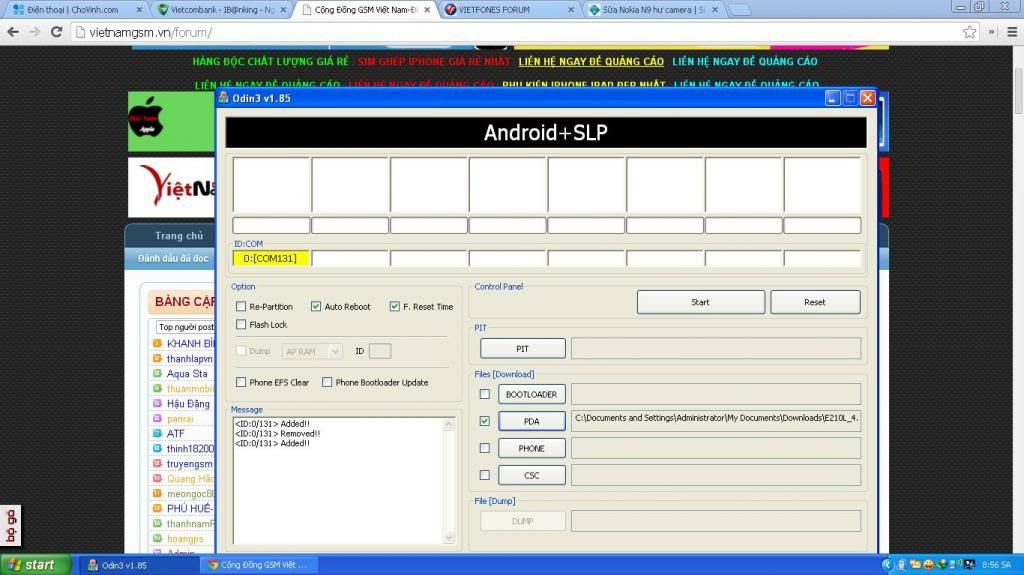Screen dimensions: 1024x575
Task: Tick the Re-Partition checkbox in Odin3
Action: 241,306
